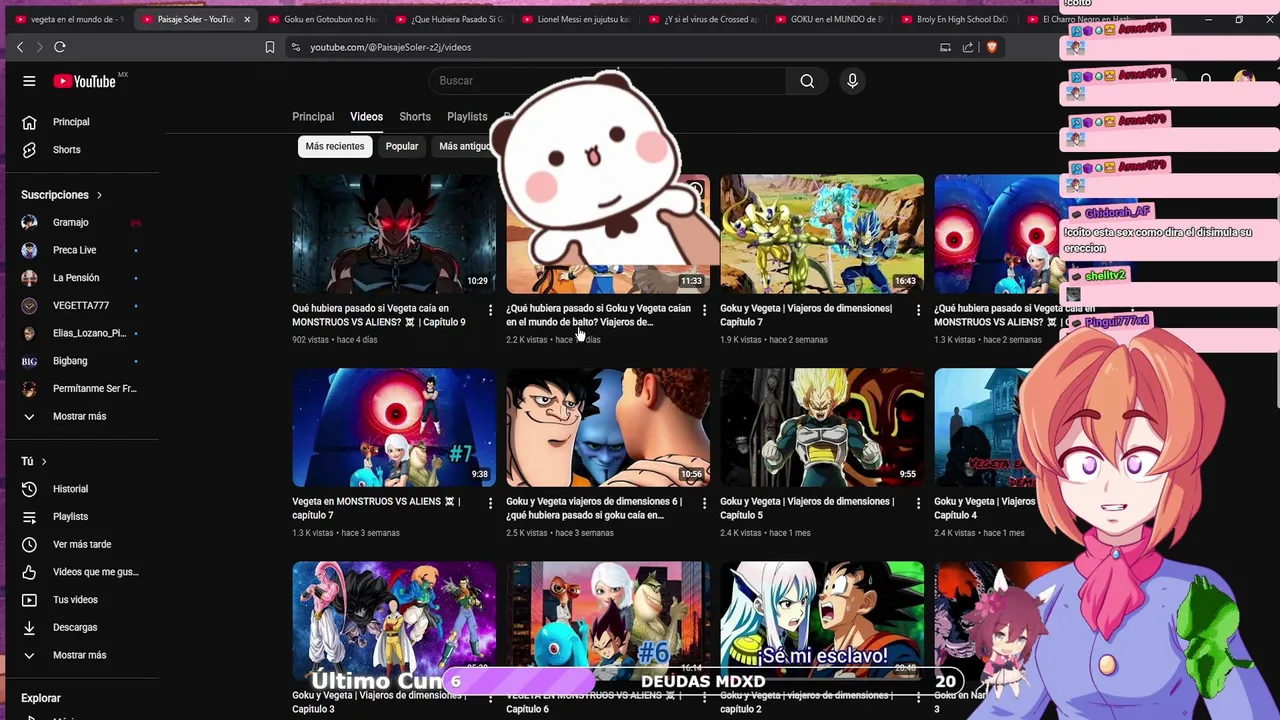
Task: Open the Brave shields icon
Action: [992, 47]
